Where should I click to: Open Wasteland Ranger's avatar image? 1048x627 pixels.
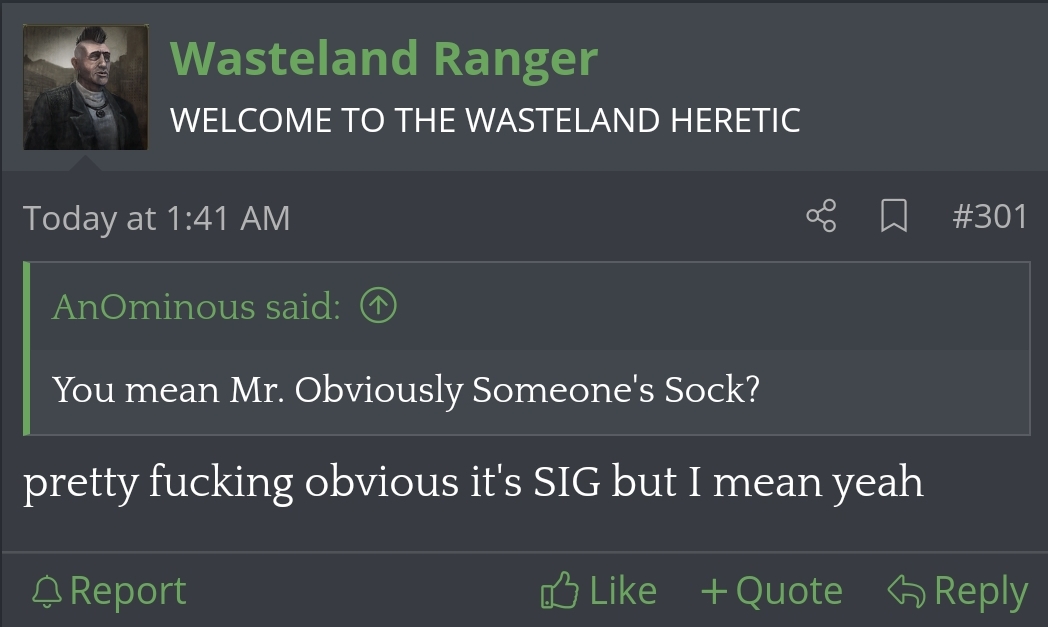pyautogui.click(x=86, y=87)
